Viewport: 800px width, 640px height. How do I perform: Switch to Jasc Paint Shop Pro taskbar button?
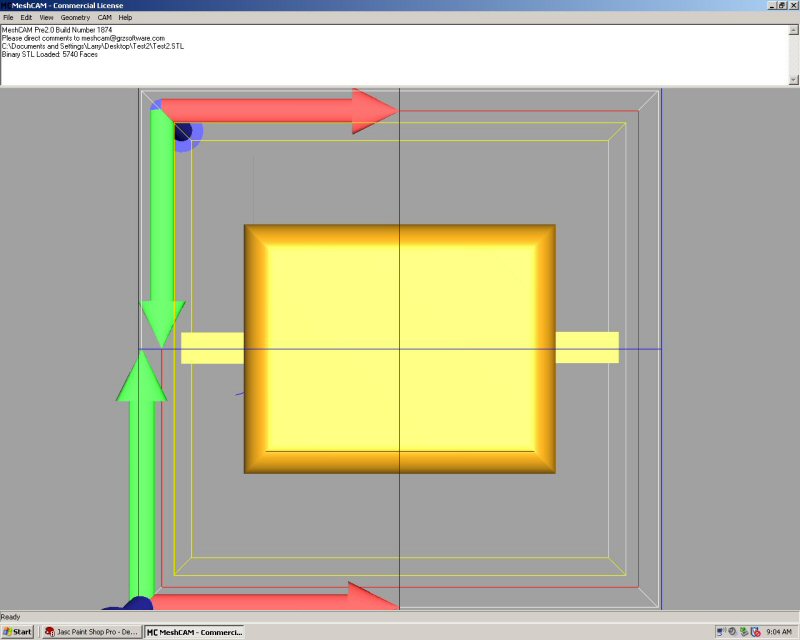pos(91,632)
